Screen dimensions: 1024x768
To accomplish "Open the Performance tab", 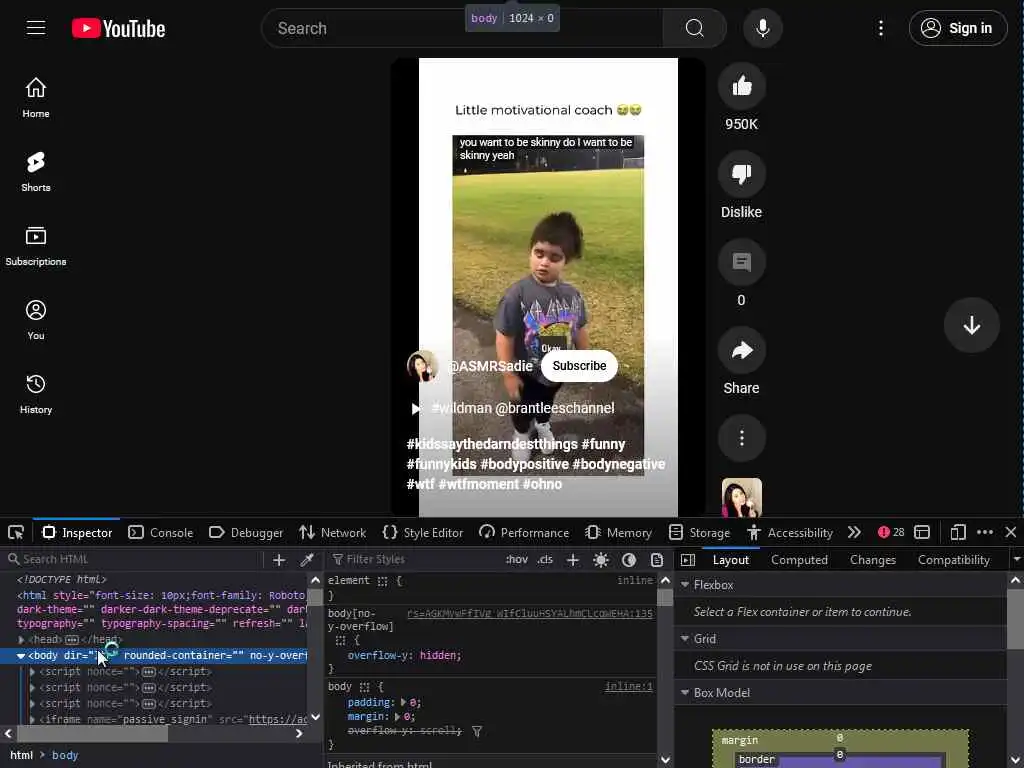I will 524,532.
